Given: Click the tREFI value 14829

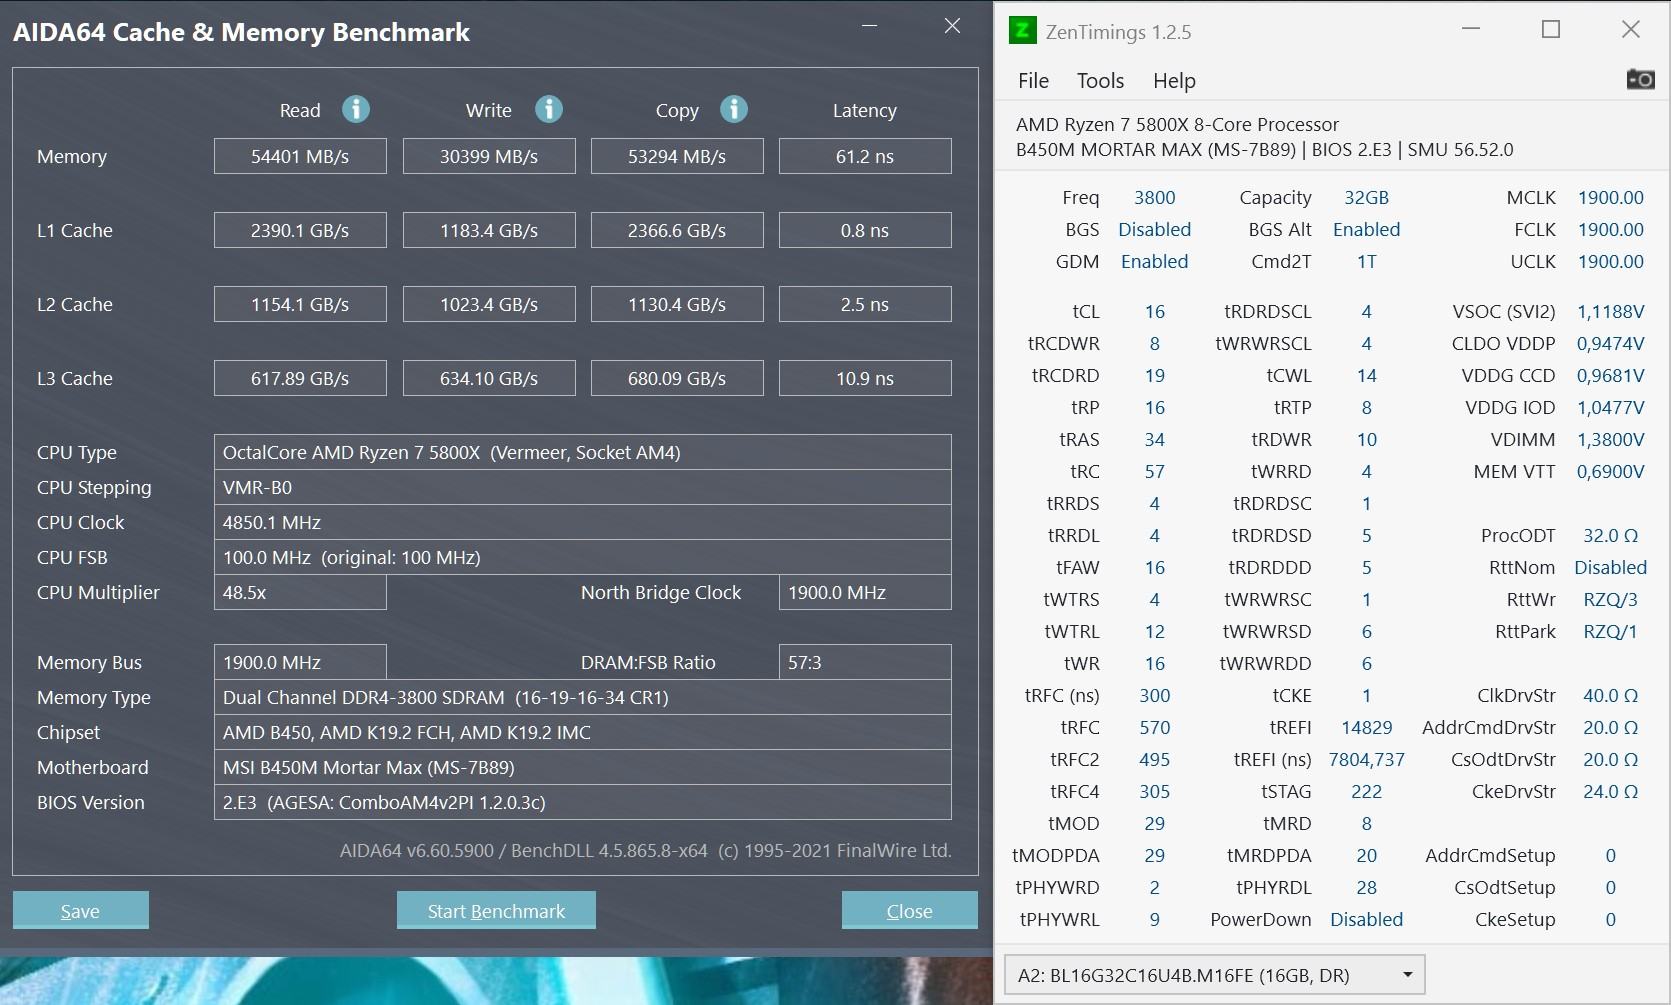Looking at the screenshot, I should tap(1366, 727).
